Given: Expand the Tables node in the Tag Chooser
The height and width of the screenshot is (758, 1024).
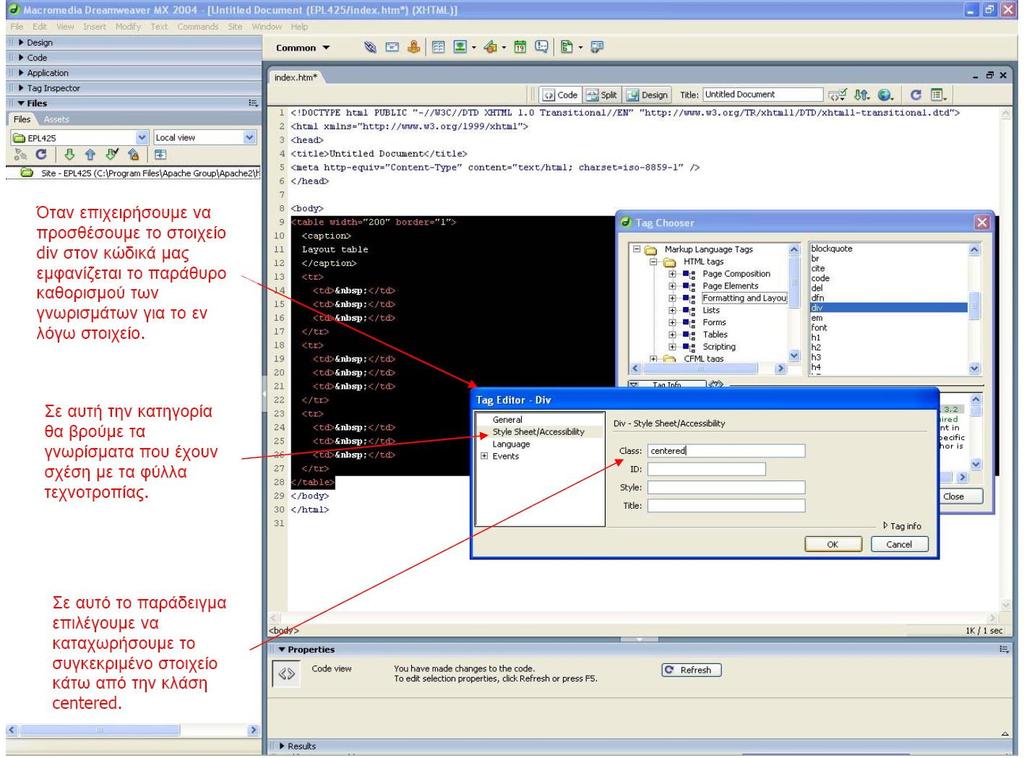Looking at the screenshot, I should click(x=672, y=335).
